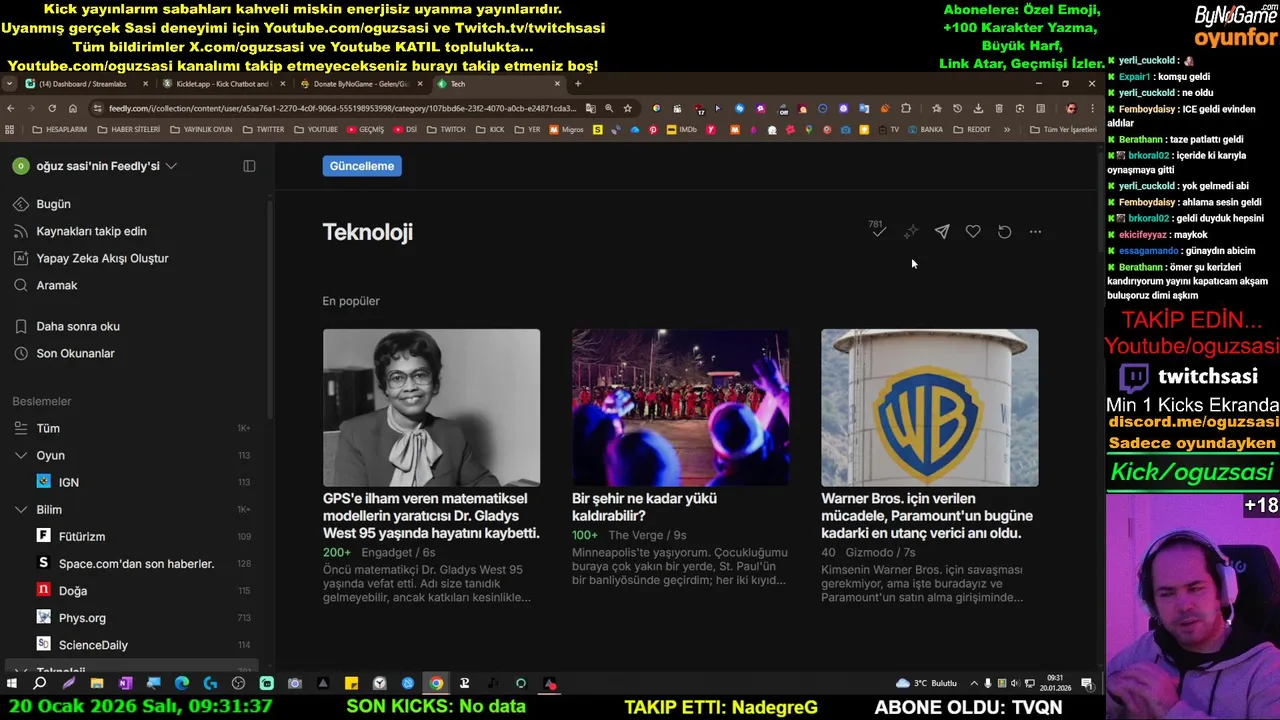The height and width of the screenshot is (720, 1280).
Task: Open Tüm Yer İşaretleri folder
Action: (1062, 130)
